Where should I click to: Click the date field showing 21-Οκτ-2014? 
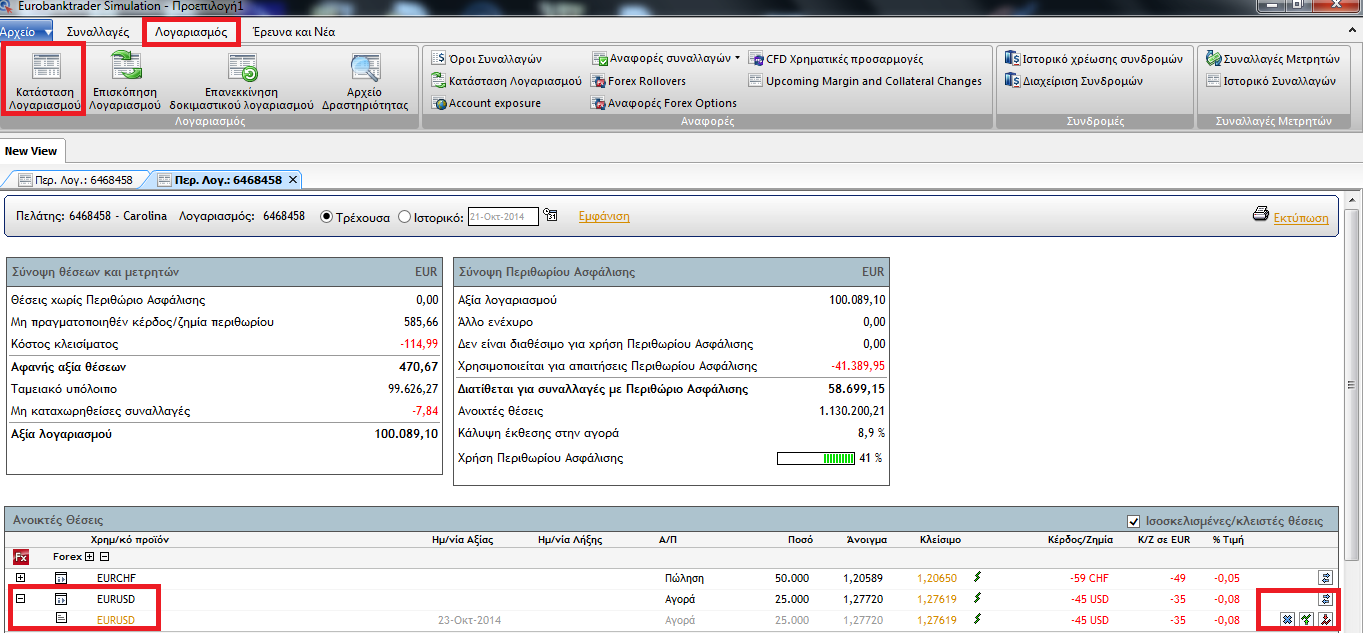[x=503, y=216]
